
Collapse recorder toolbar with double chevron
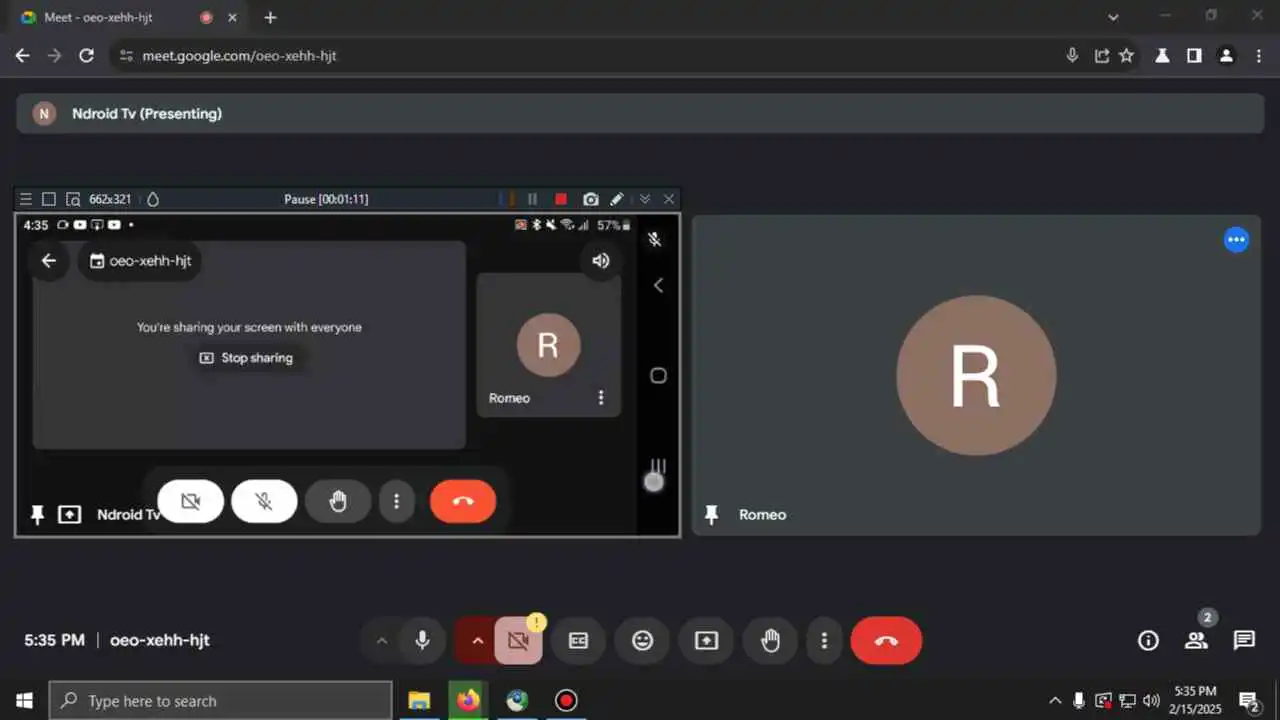[x=645, y=199]
